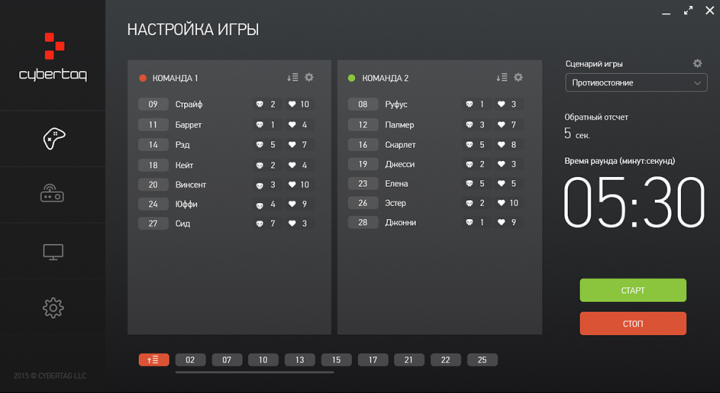The image size is (720, 393).
Task: Select player number 23 badge
Action: pyautogui.click(x=363, y=184)
